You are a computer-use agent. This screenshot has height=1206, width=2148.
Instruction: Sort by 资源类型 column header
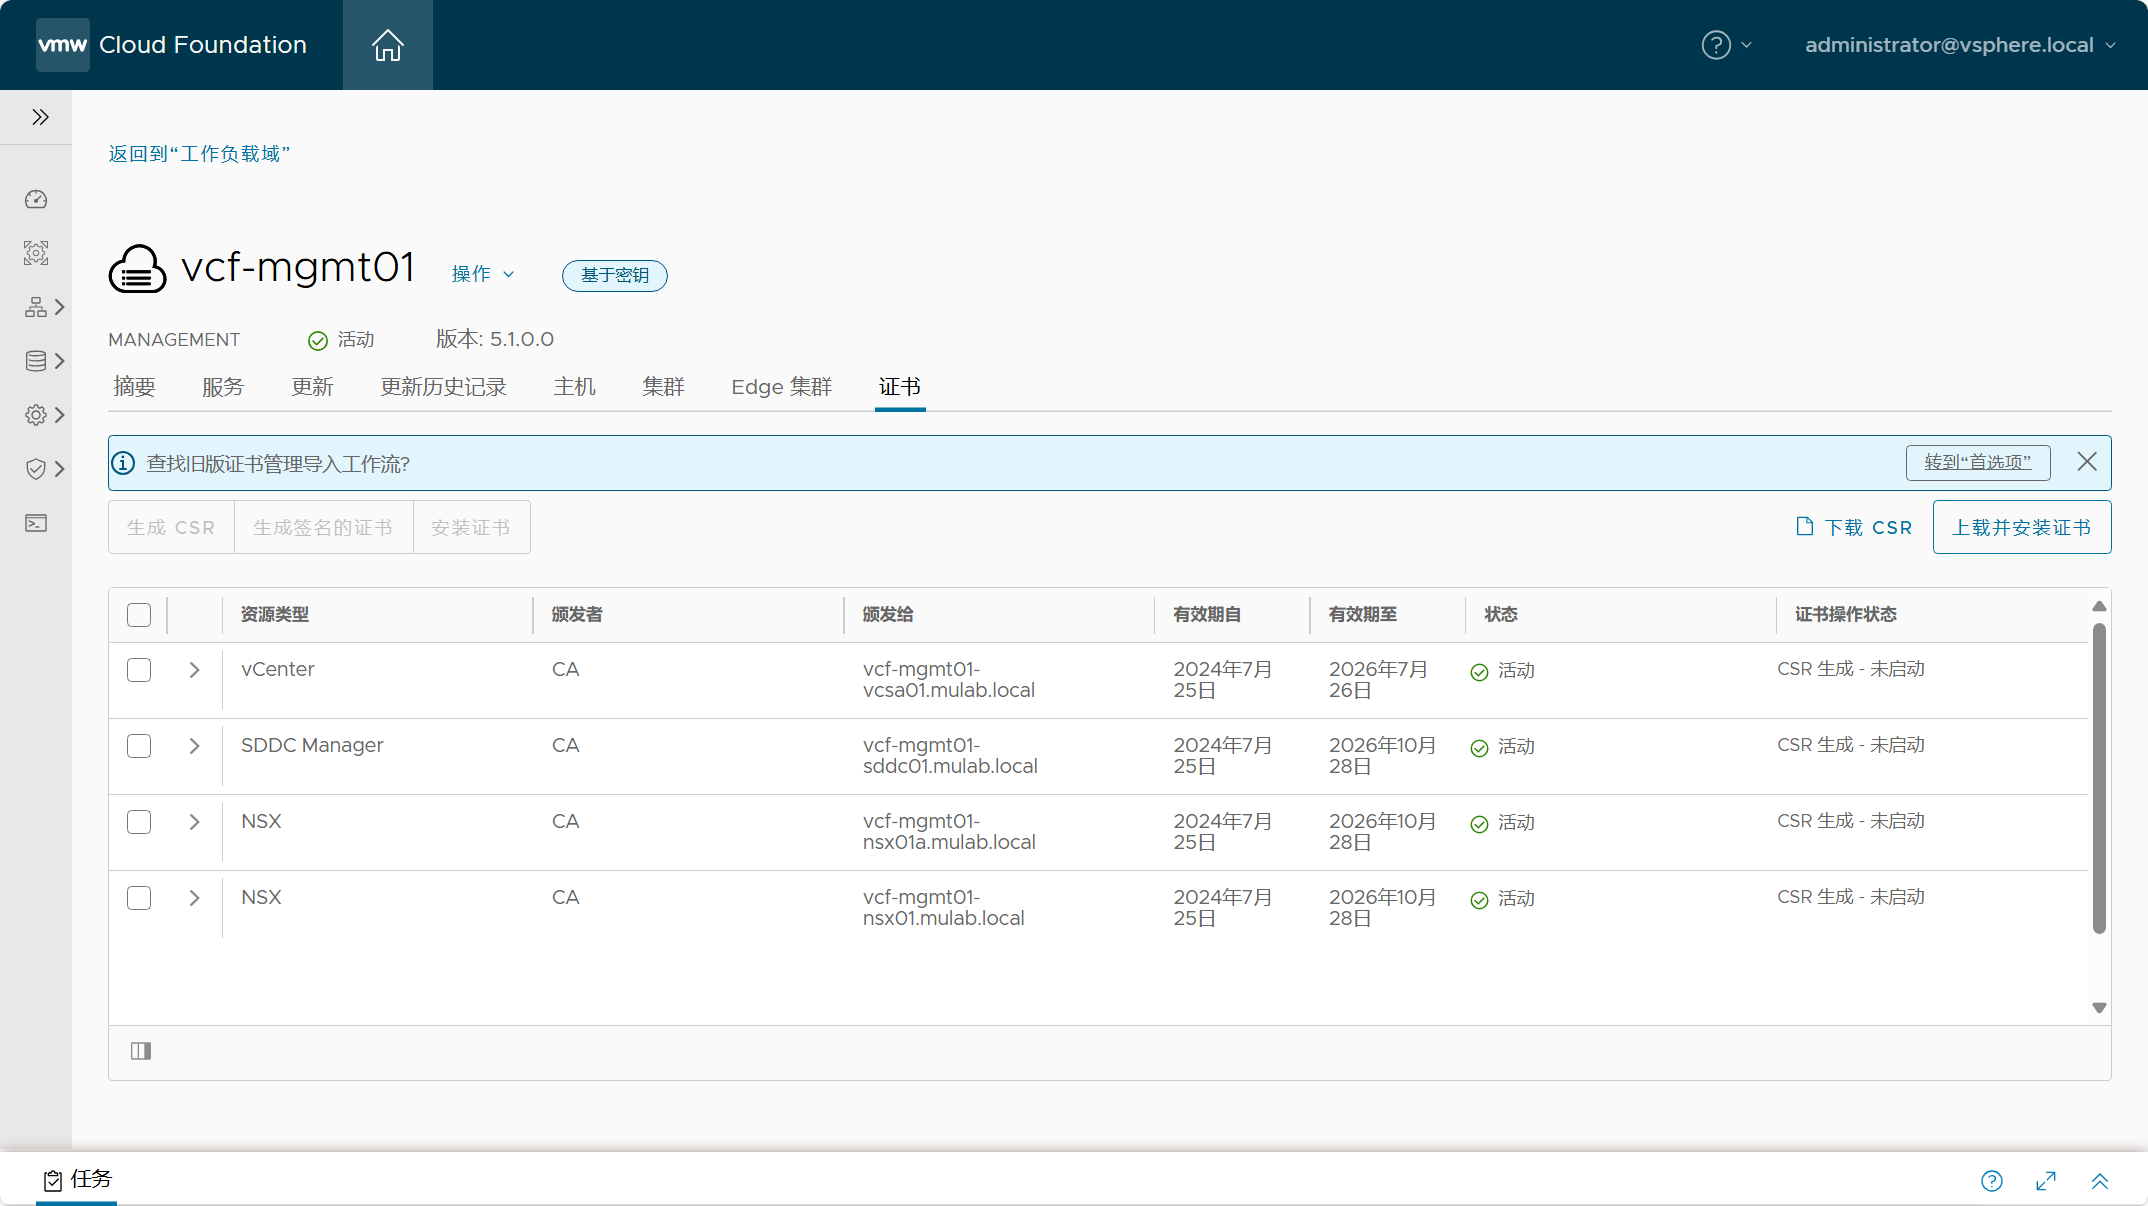coord(275,614)
